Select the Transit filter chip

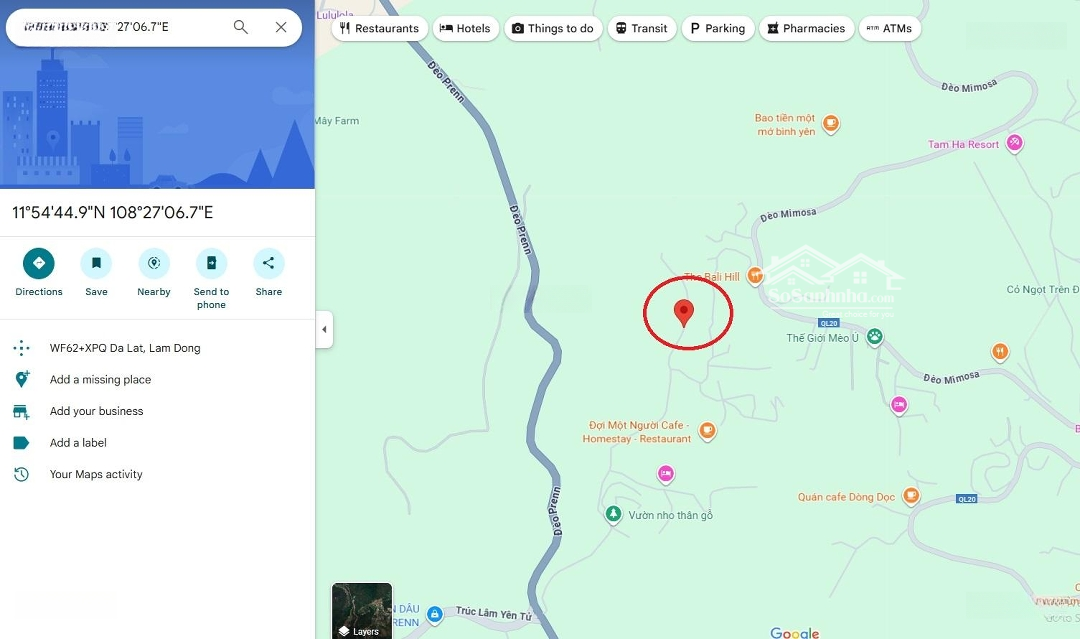[642, 28]
